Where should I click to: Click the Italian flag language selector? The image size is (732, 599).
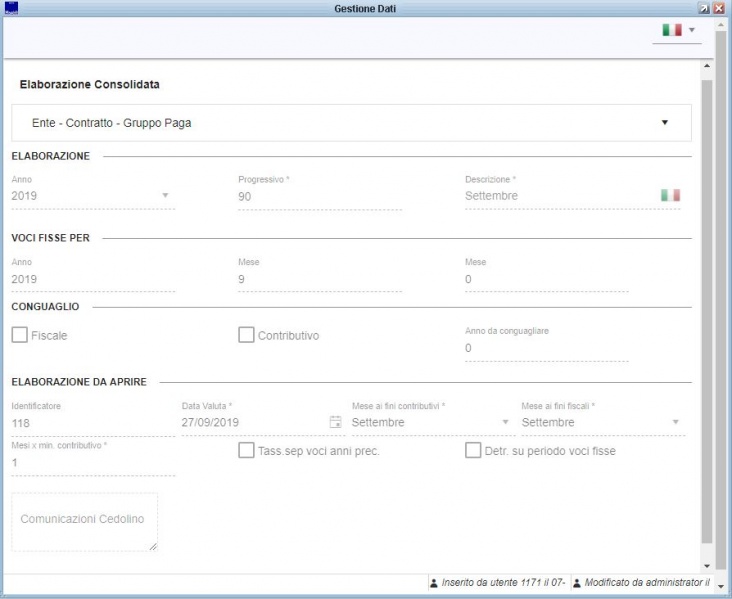(x=670, y=30)
